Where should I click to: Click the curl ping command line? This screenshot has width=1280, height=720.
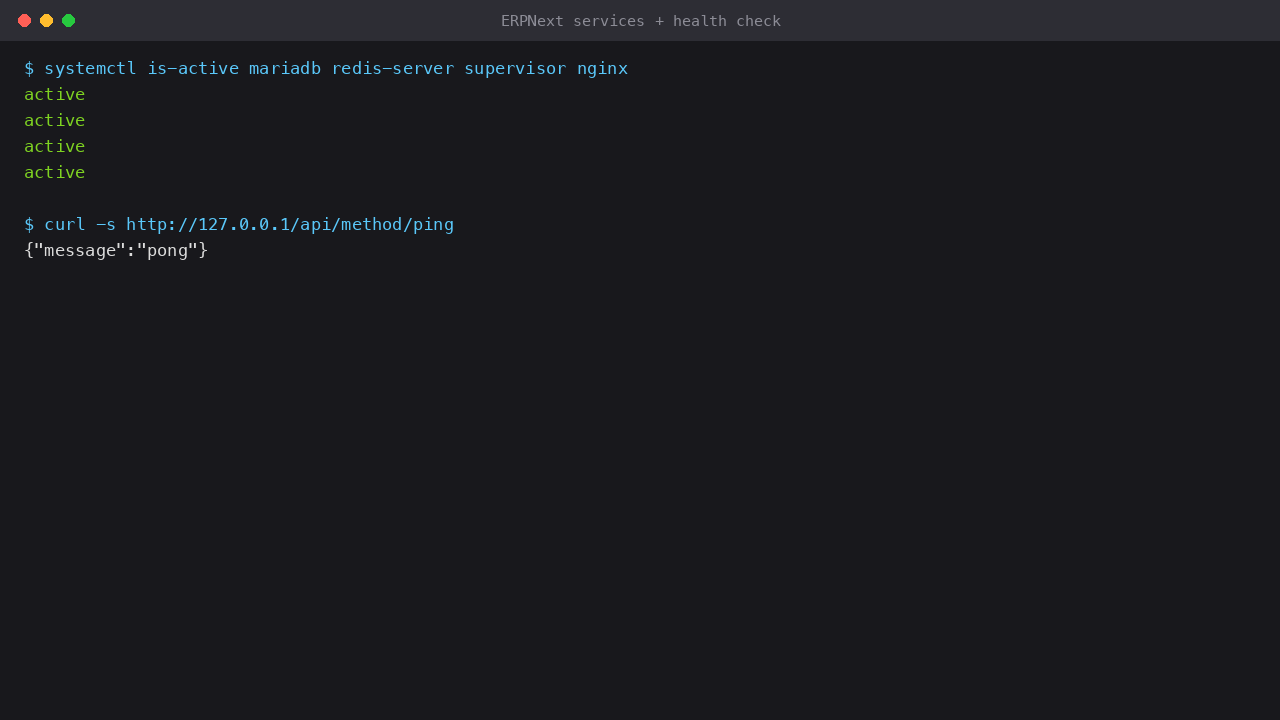239,224
